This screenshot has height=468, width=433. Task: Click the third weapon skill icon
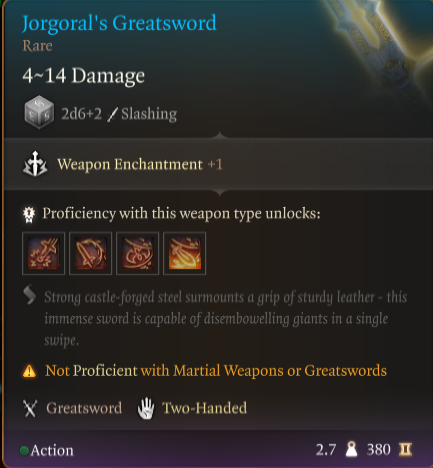click(x=137, y=253)
